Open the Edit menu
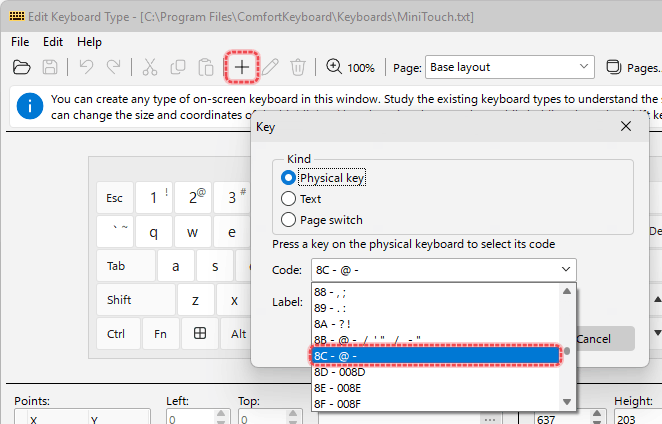Viewport: 662px width, 424px height. click(x=53, y=42)
